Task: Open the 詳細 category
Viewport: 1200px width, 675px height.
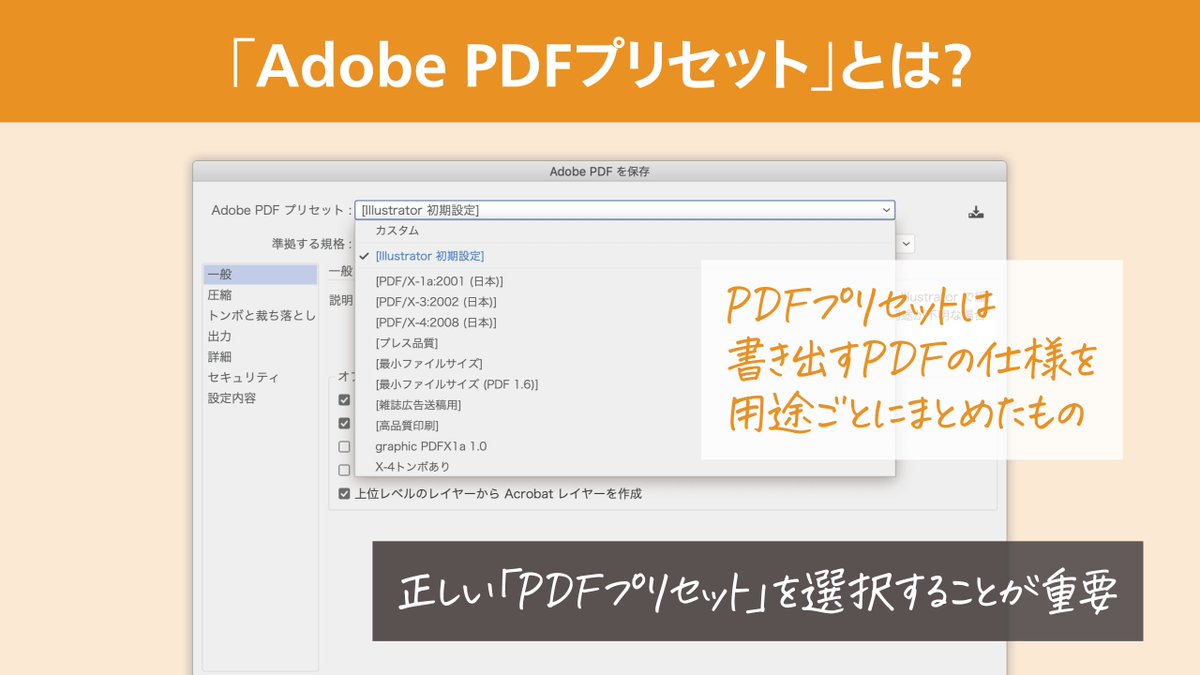Action: tap(260, 357)
